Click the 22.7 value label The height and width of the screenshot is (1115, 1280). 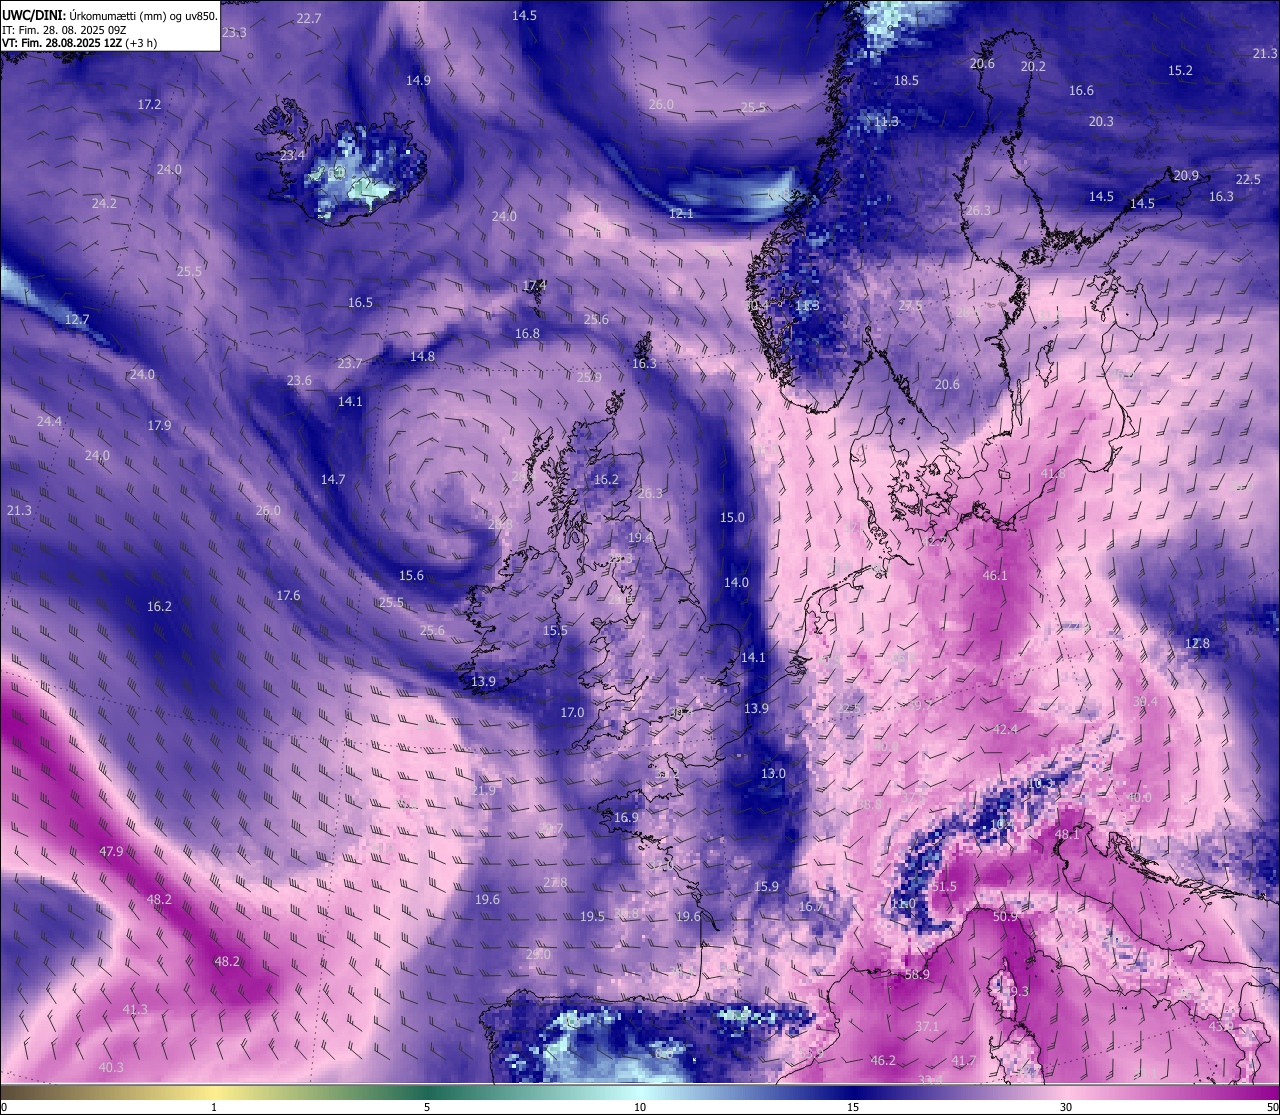[309, 19]
